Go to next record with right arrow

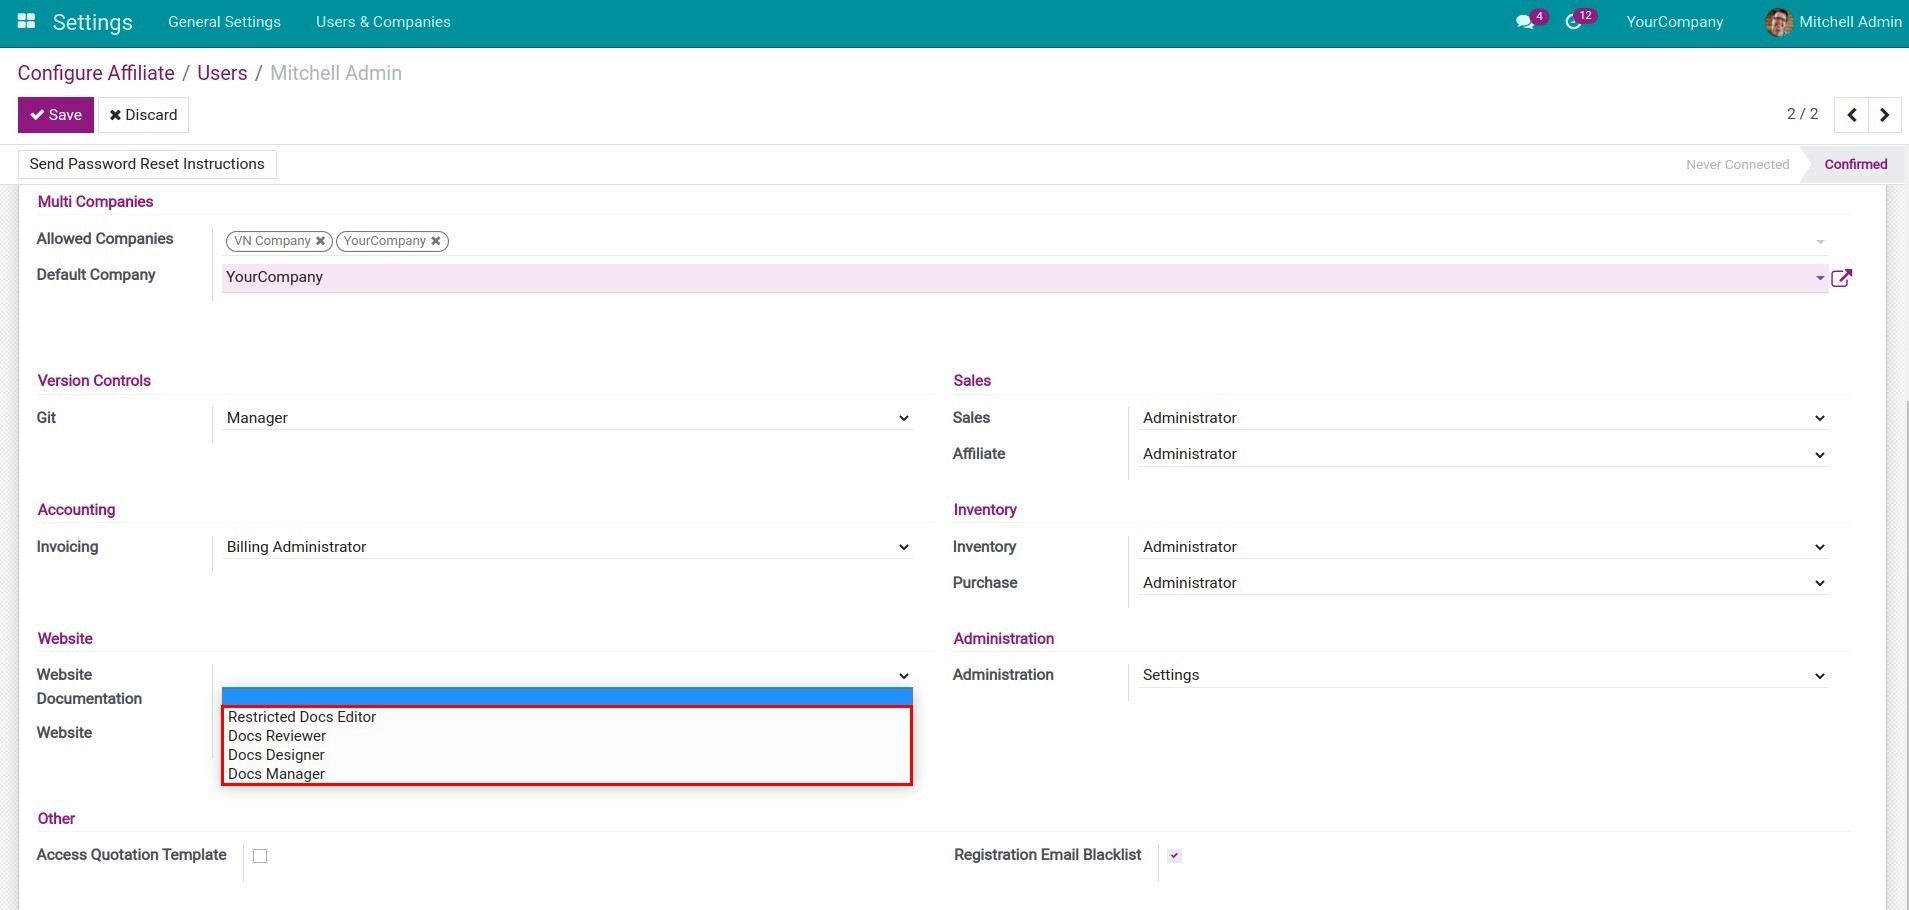coord(1884,114)
